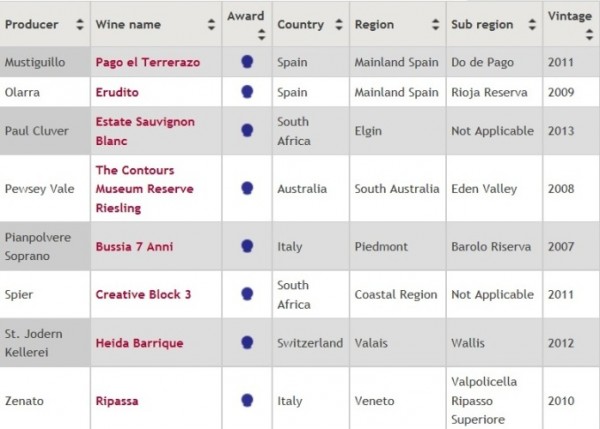Click the award medal icon in Erudito row
Viewport: 600px width, 429px height.
tap(247, 92)
